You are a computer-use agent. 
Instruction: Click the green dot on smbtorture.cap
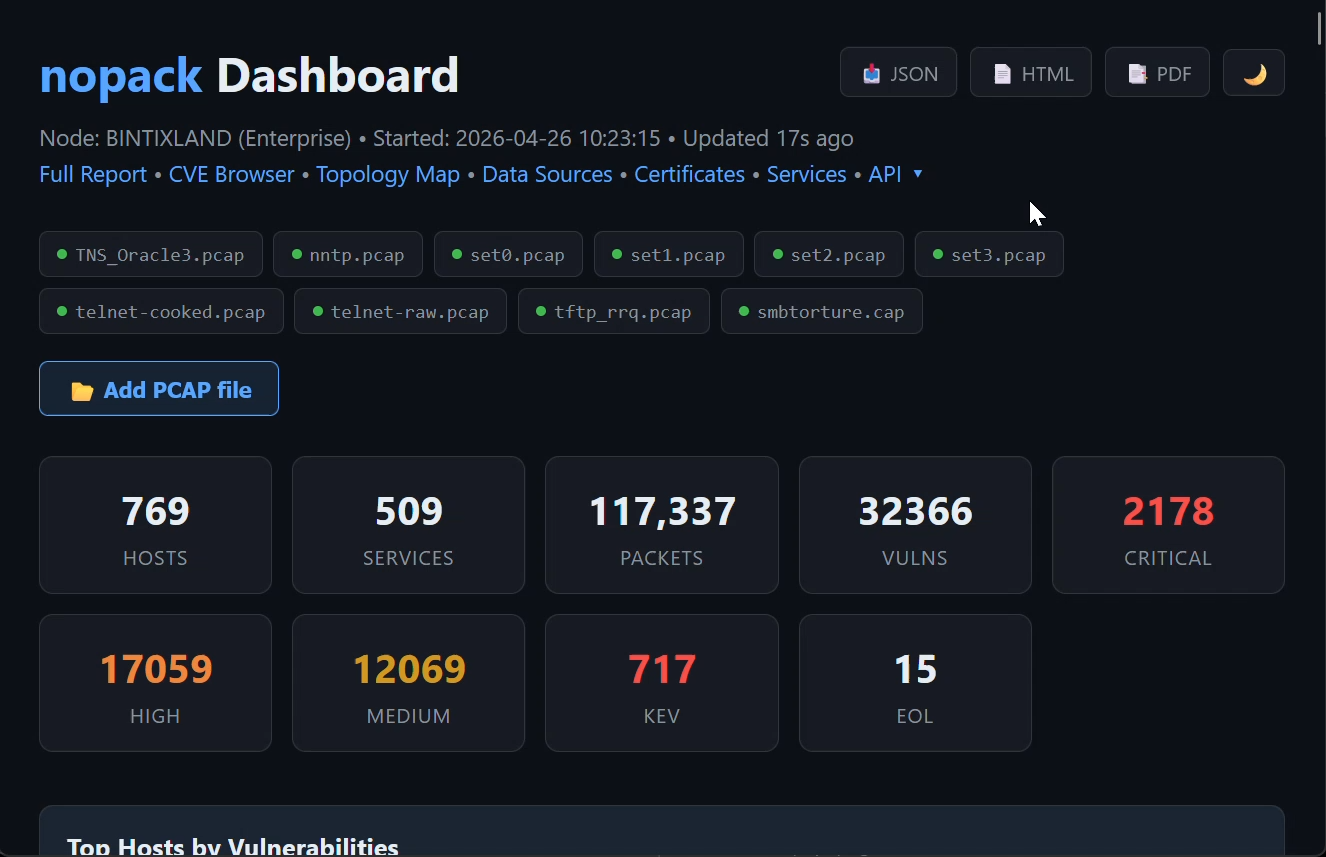tap(742, 311)
